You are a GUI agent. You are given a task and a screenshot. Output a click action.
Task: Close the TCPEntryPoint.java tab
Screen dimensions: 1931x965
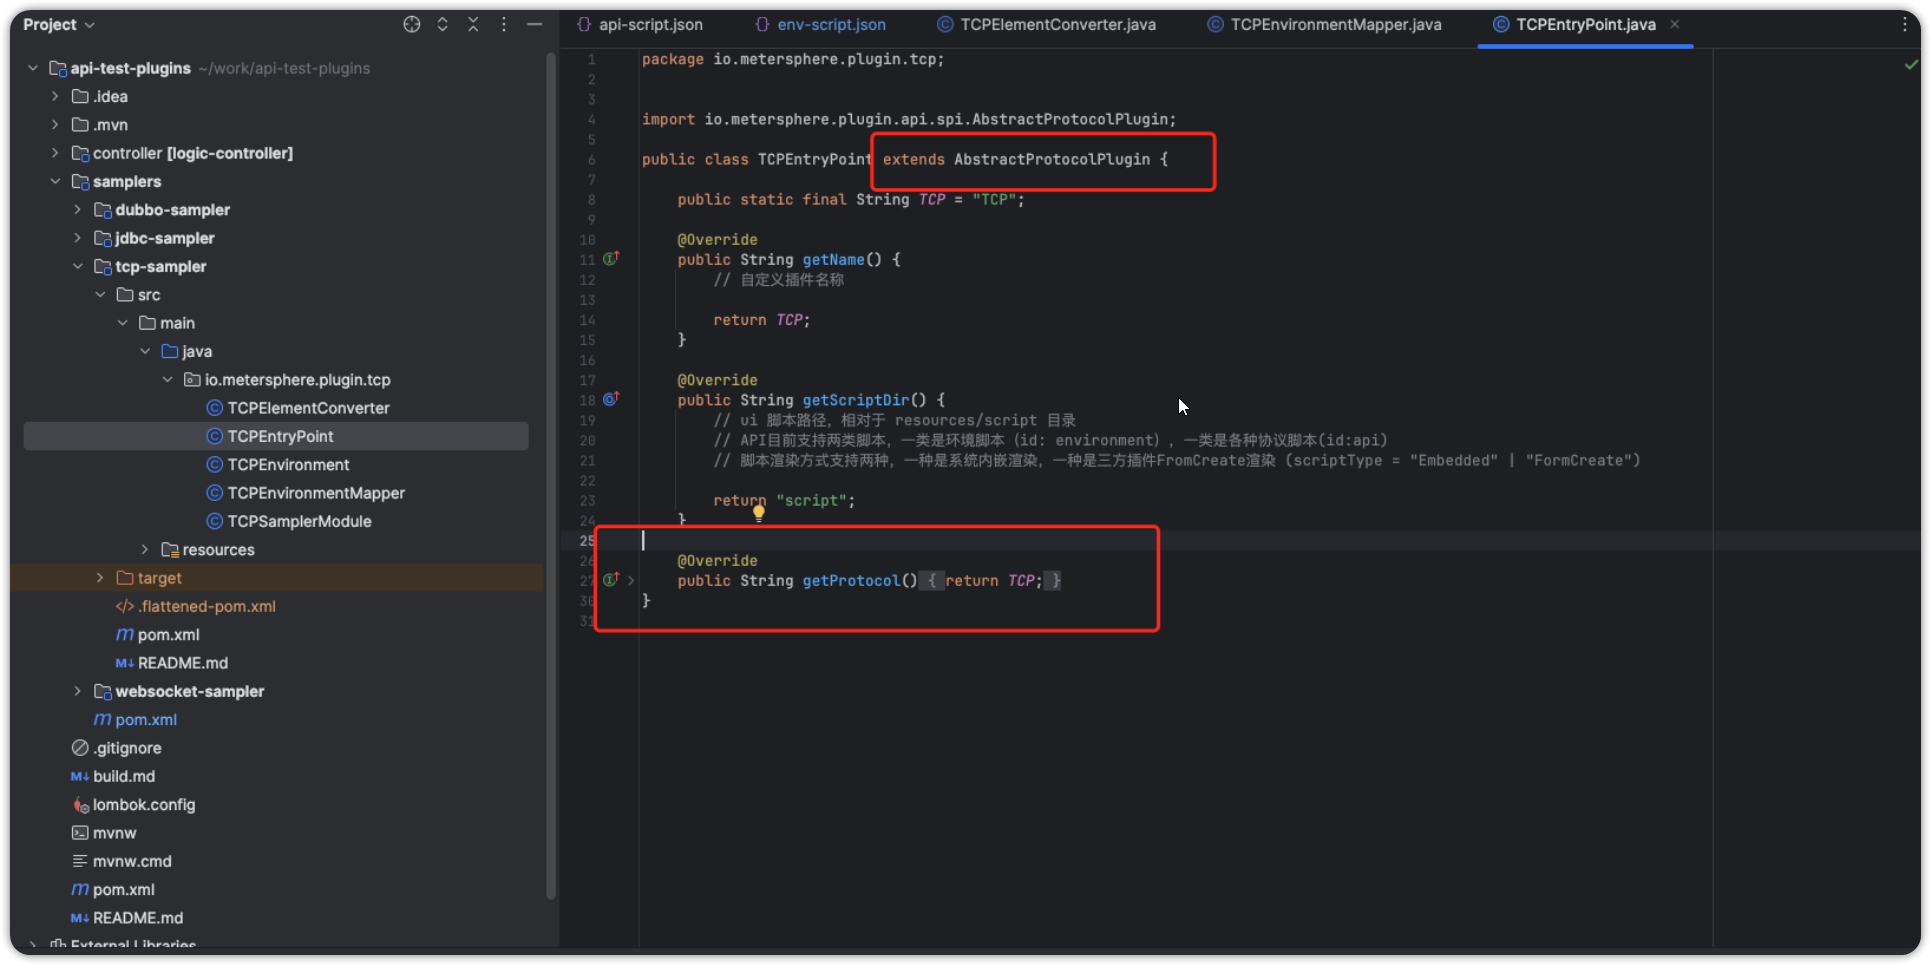[x=1675, y=24]
